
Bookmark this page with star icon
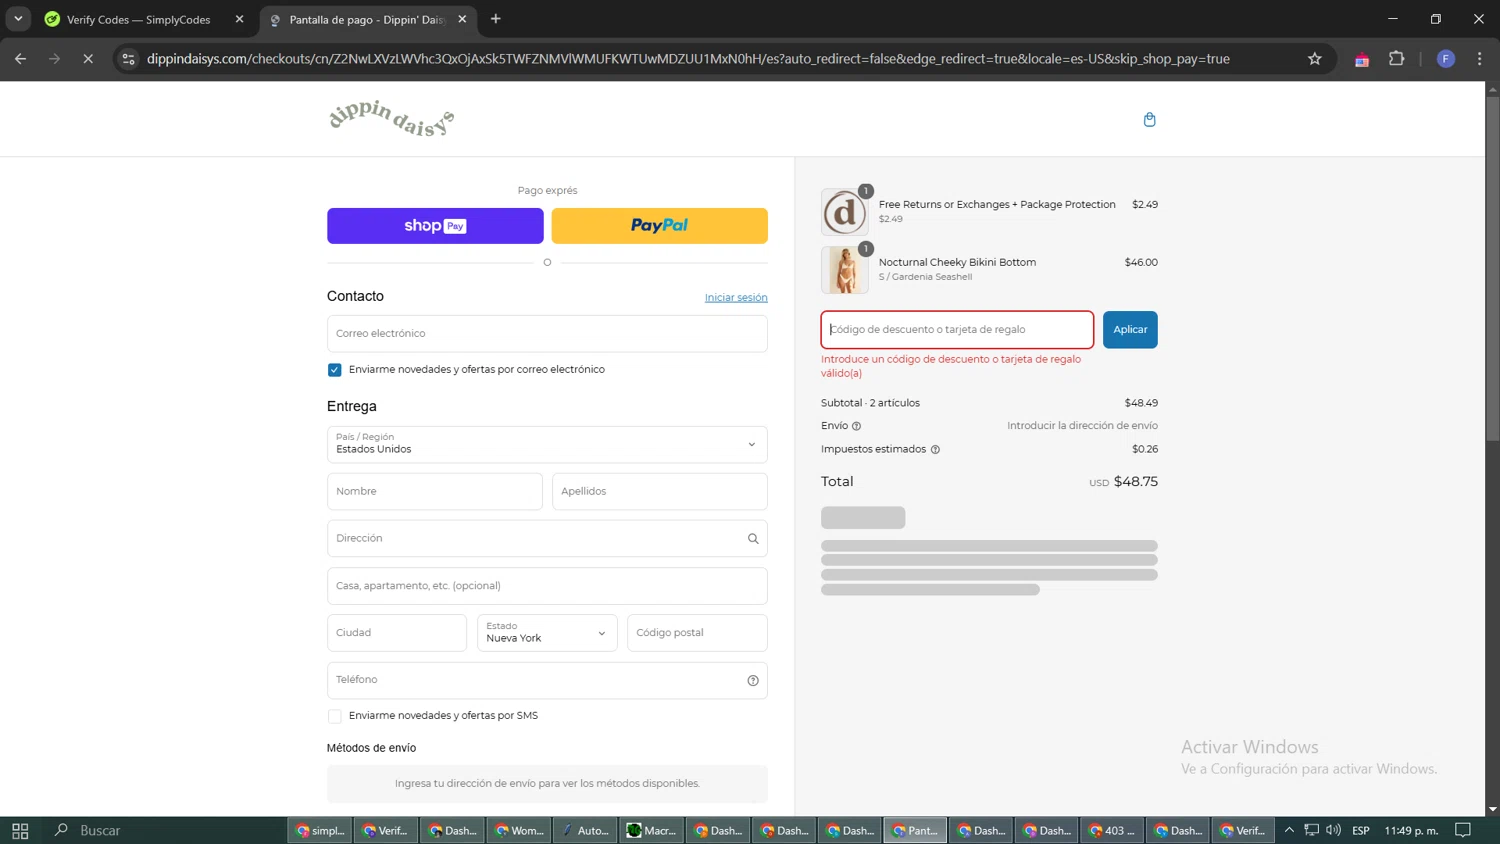pos(1314,59)
